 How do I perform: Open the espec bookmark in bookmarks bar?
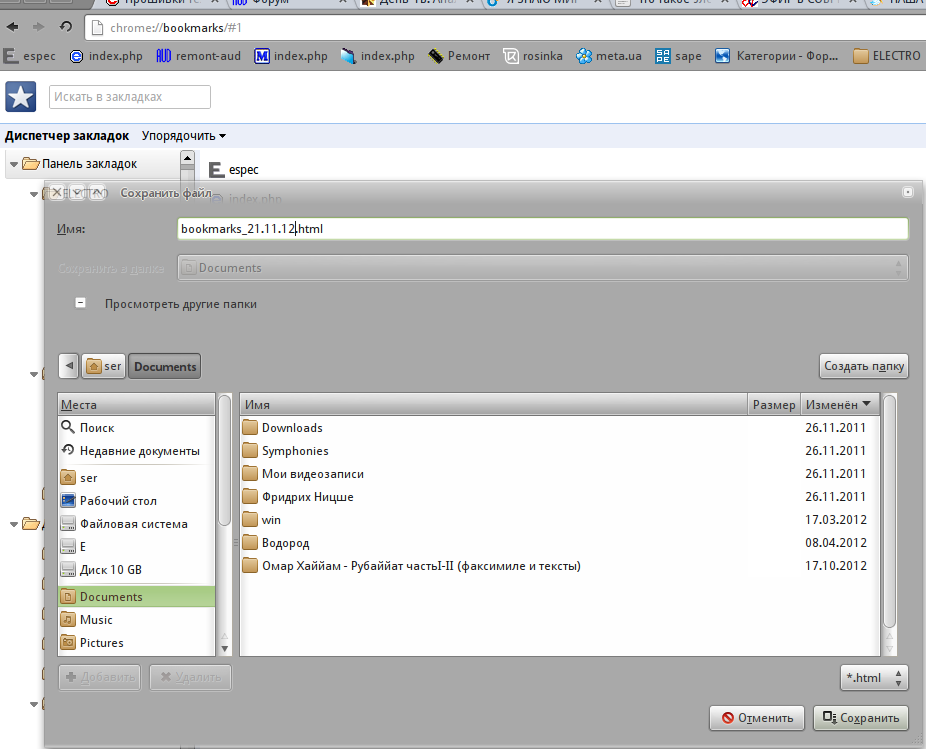[x=30, y=56]
